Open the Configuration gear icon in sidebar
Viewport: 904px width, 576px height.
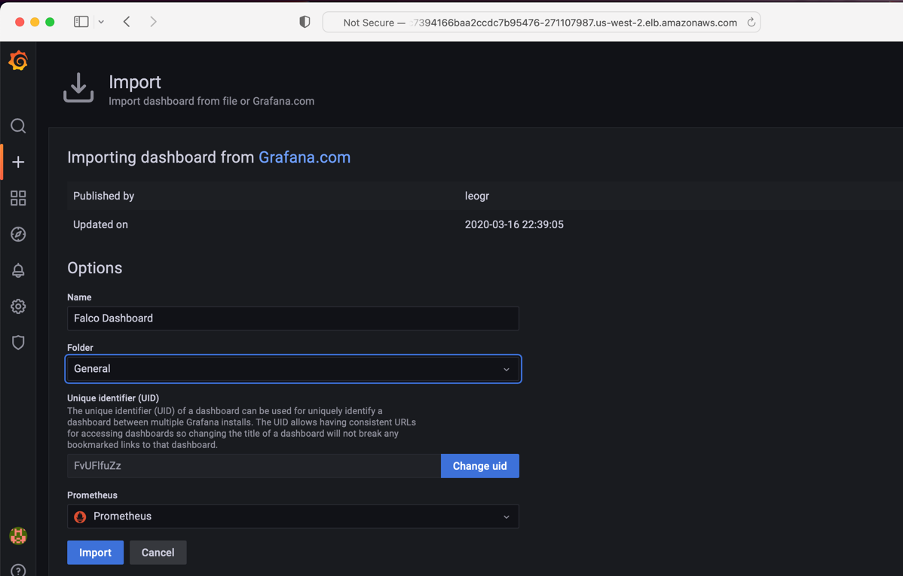click(x=18, y=306)
